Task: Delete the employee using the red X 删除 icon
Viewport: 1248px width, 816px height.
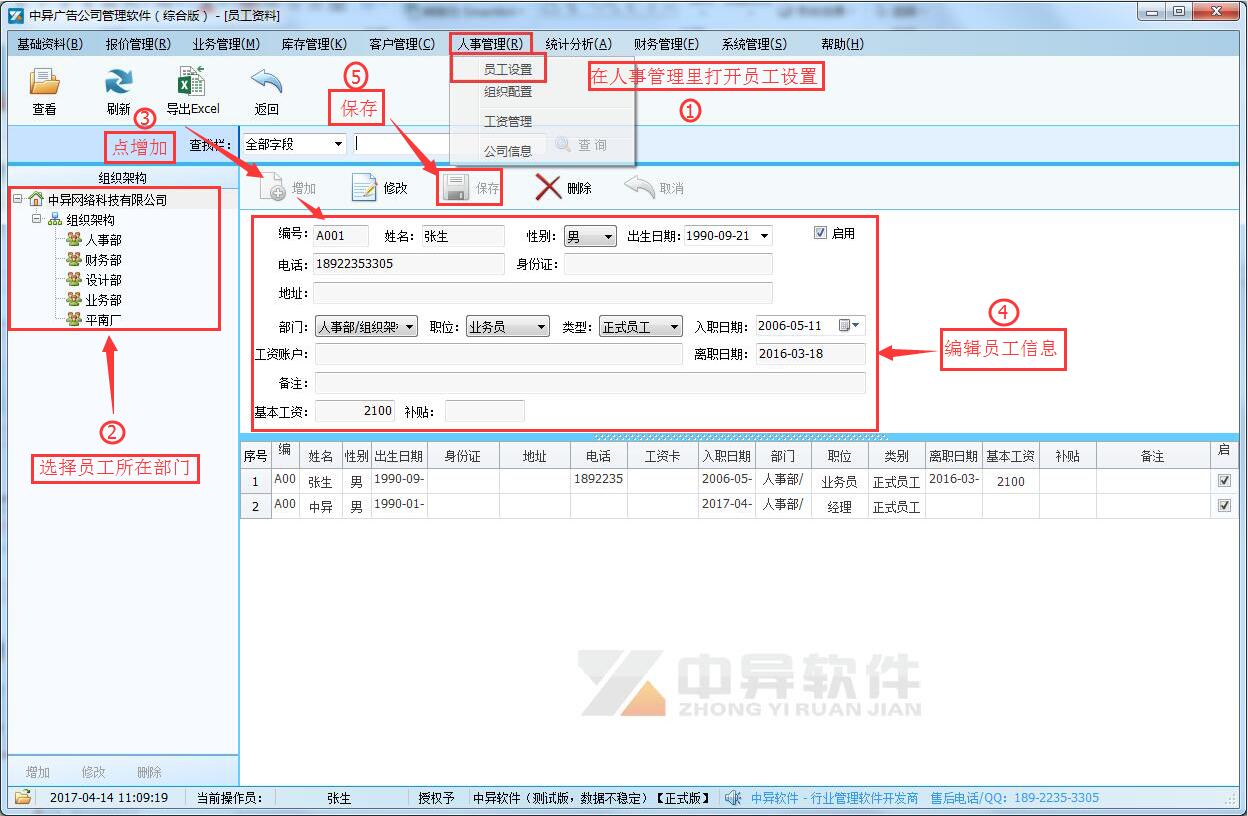Action: 548,187
